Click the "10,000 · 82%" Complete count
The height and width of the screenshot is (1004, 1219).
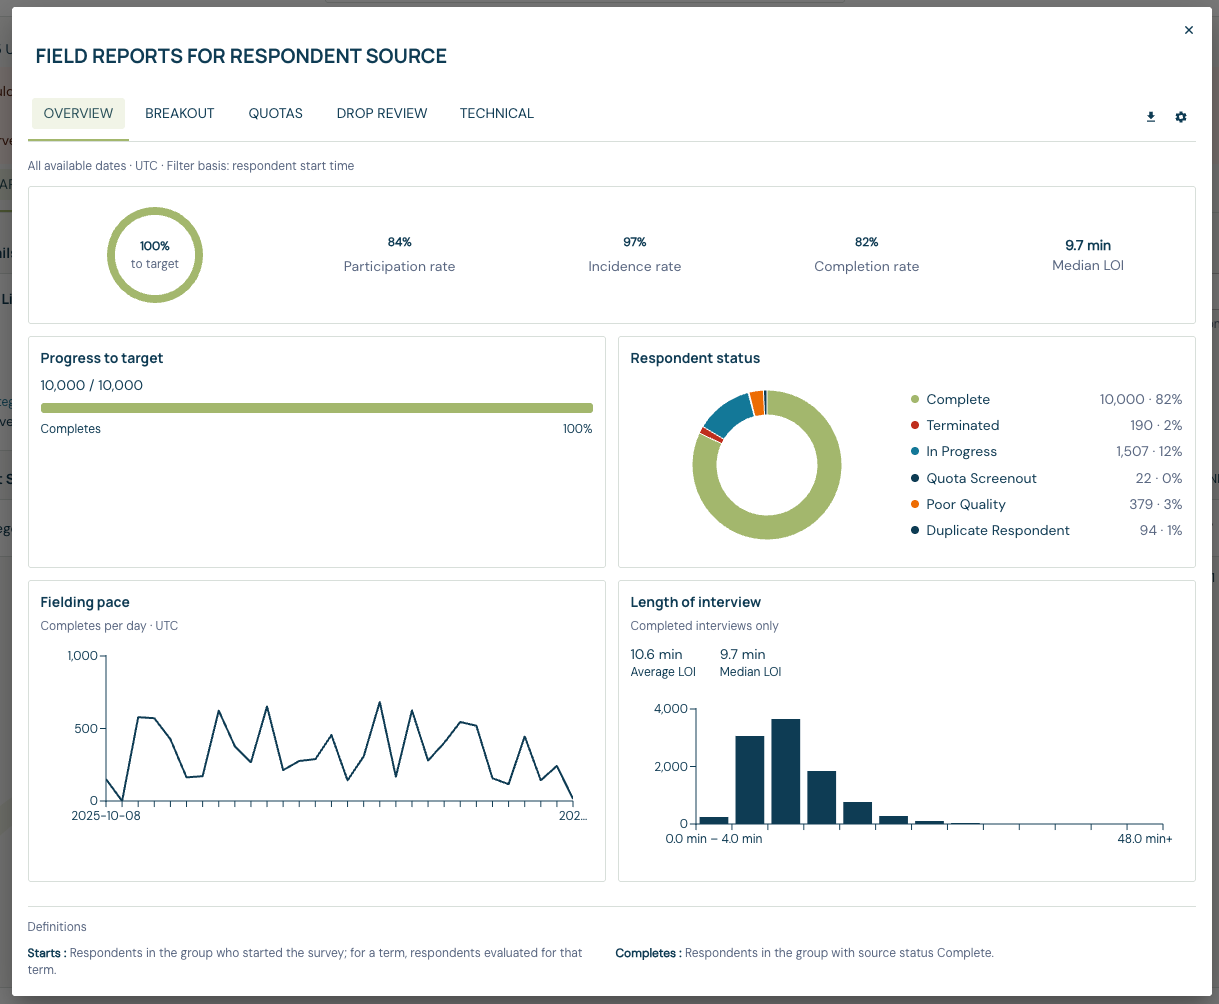1141,399
